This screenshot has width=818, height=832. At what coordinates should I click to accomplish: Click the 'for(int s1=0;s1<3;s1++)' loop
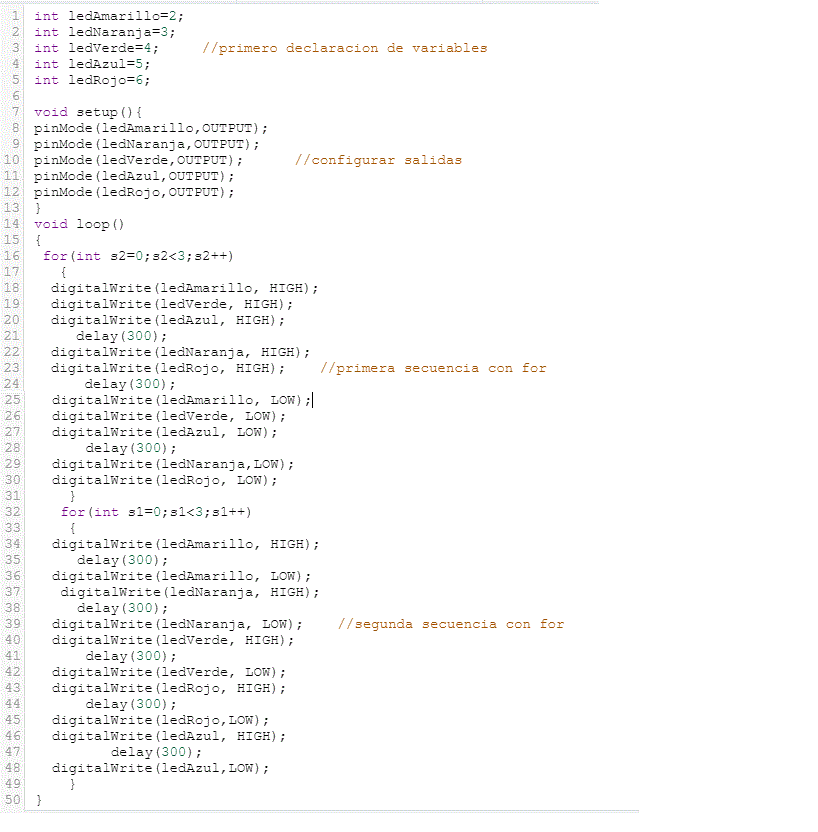coord(156,512)
